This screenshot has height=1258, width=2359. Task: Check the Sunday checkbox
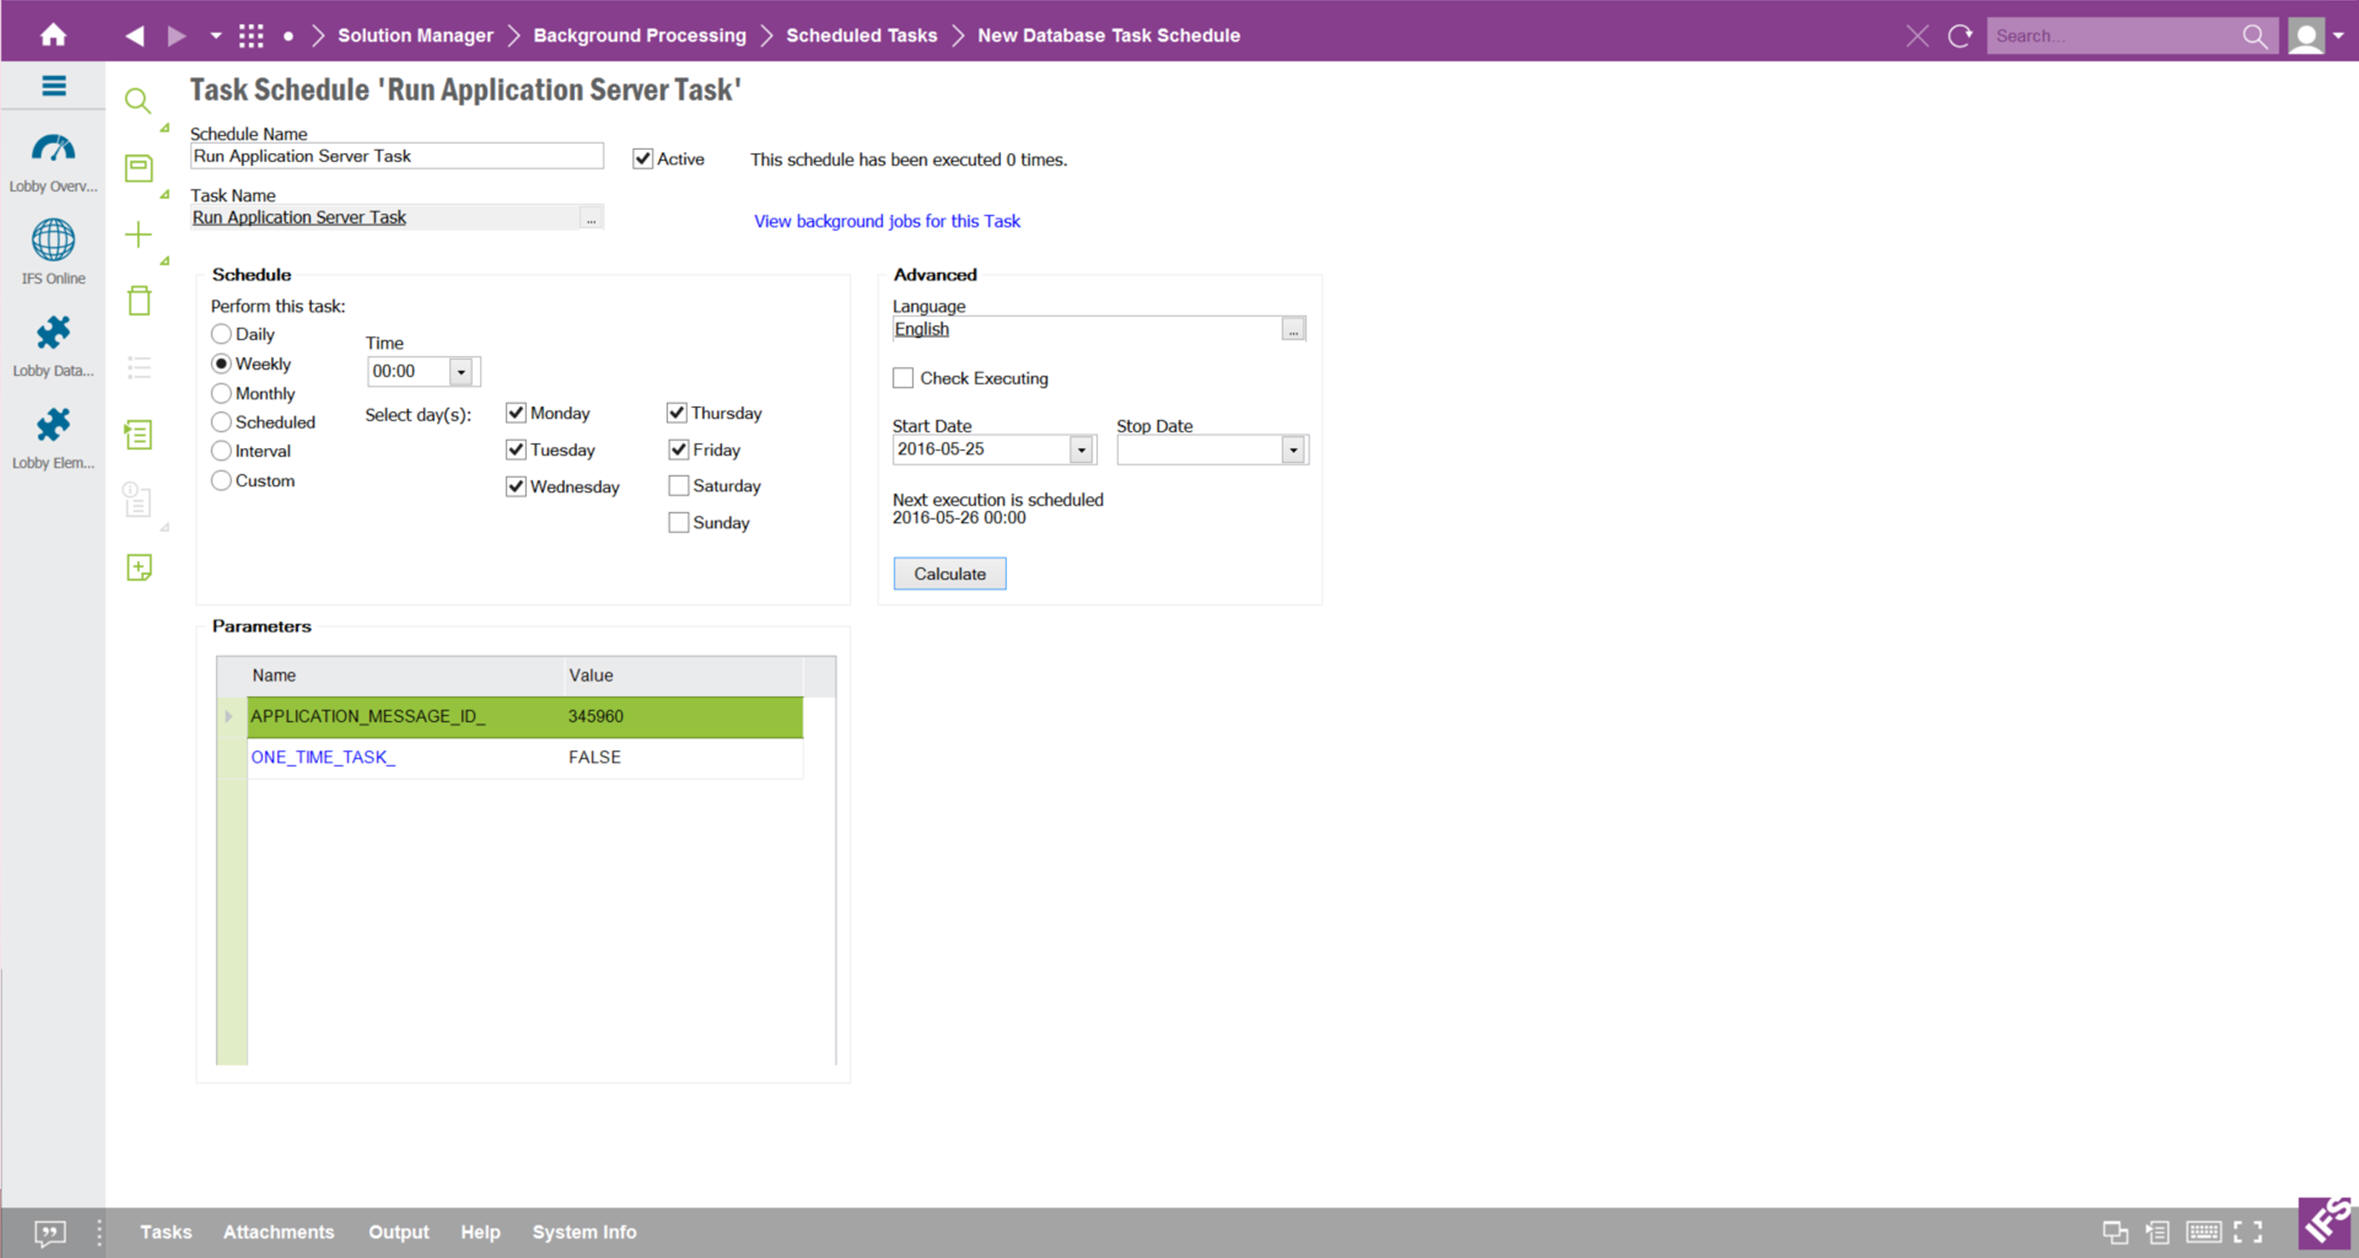tap(679, 523)
